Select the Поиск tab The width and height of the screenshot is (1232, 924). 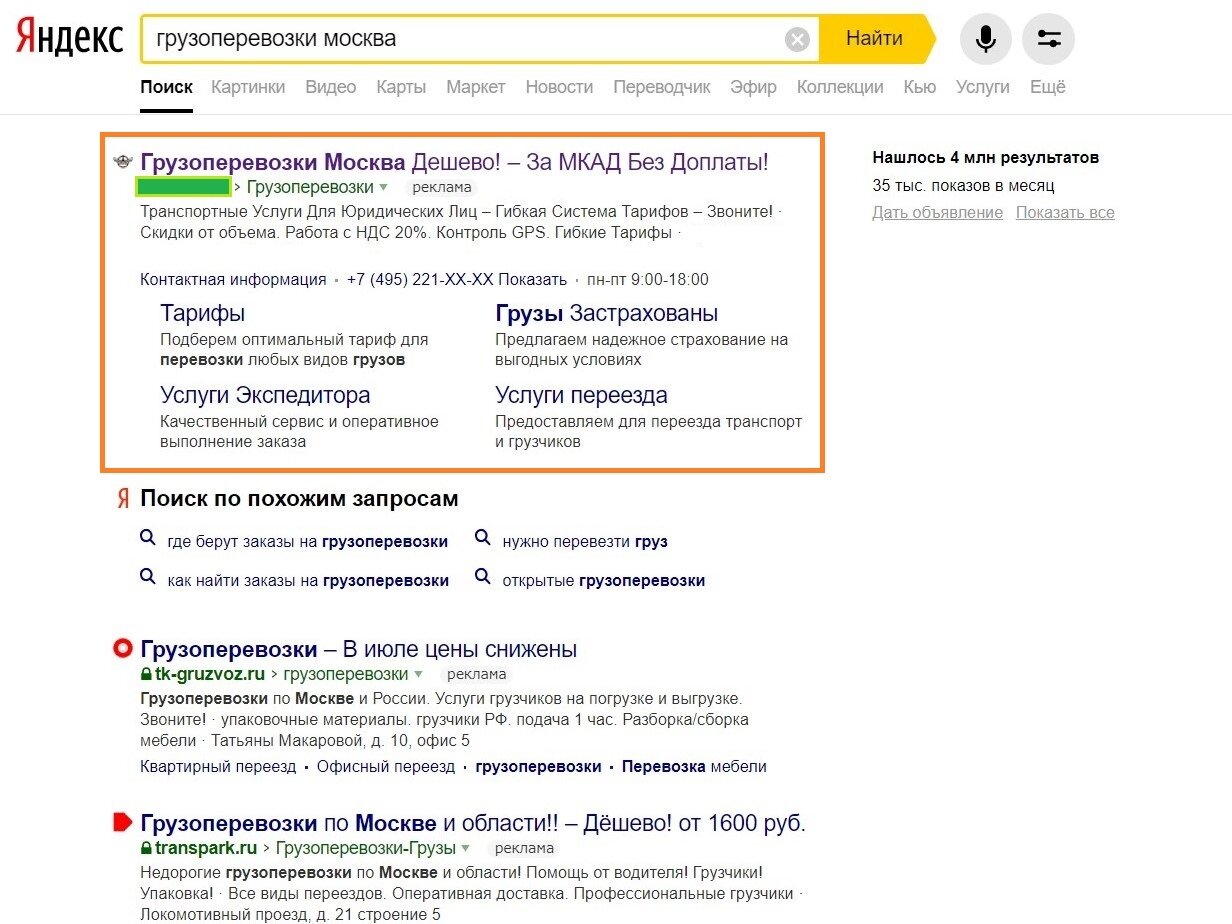tap(166, 87)
